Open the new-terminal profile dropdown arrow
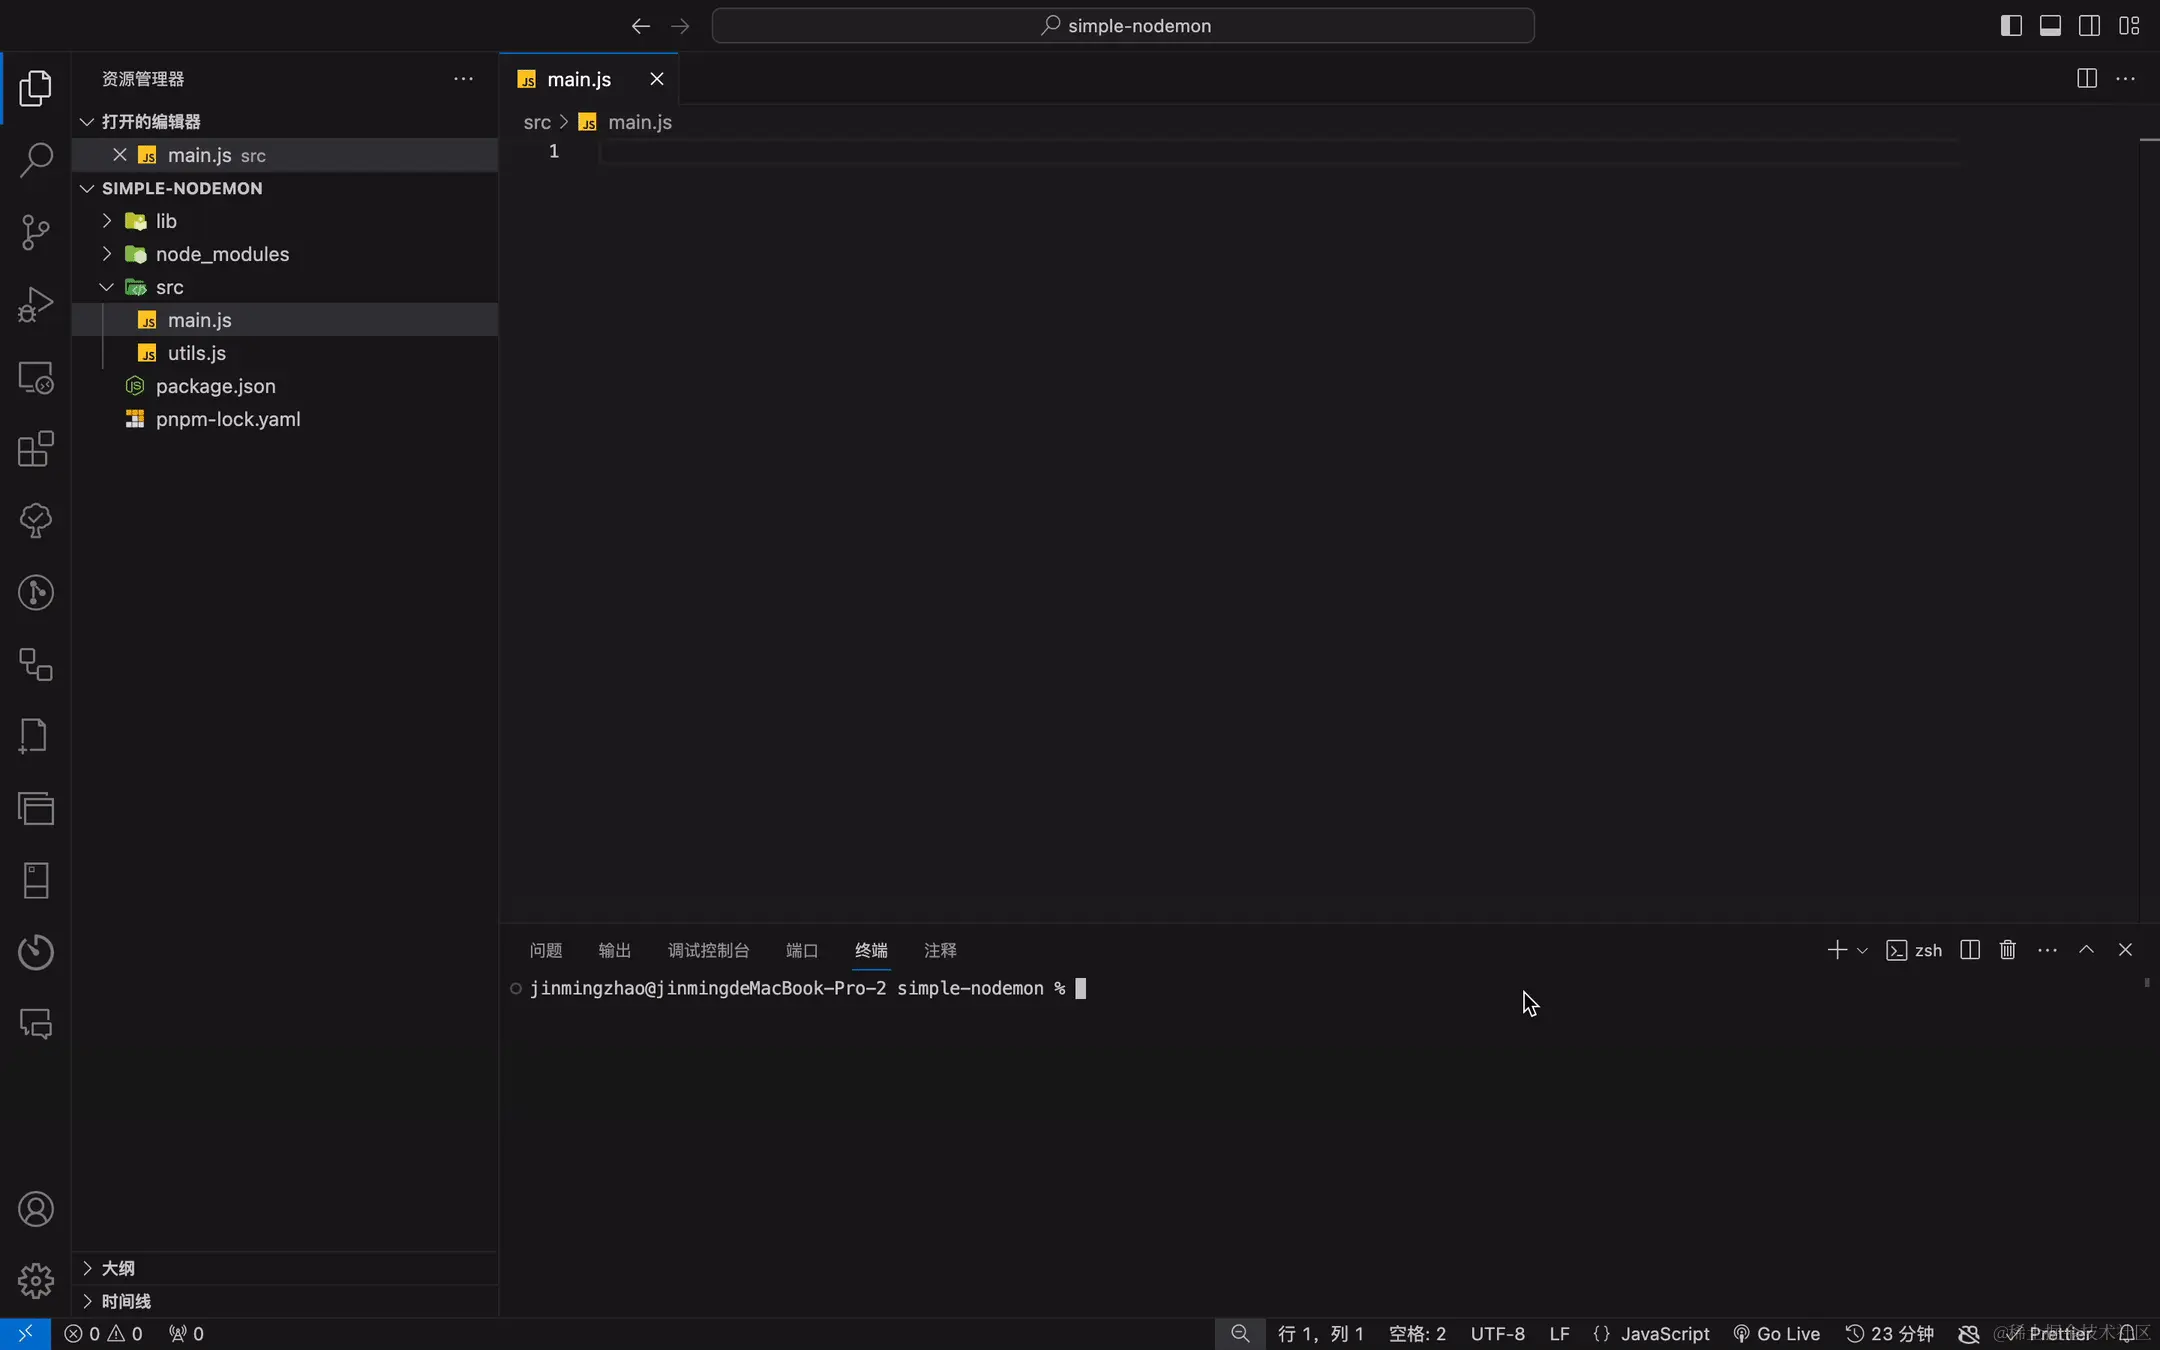The image size is (2160, 1350). [1862, 951]
